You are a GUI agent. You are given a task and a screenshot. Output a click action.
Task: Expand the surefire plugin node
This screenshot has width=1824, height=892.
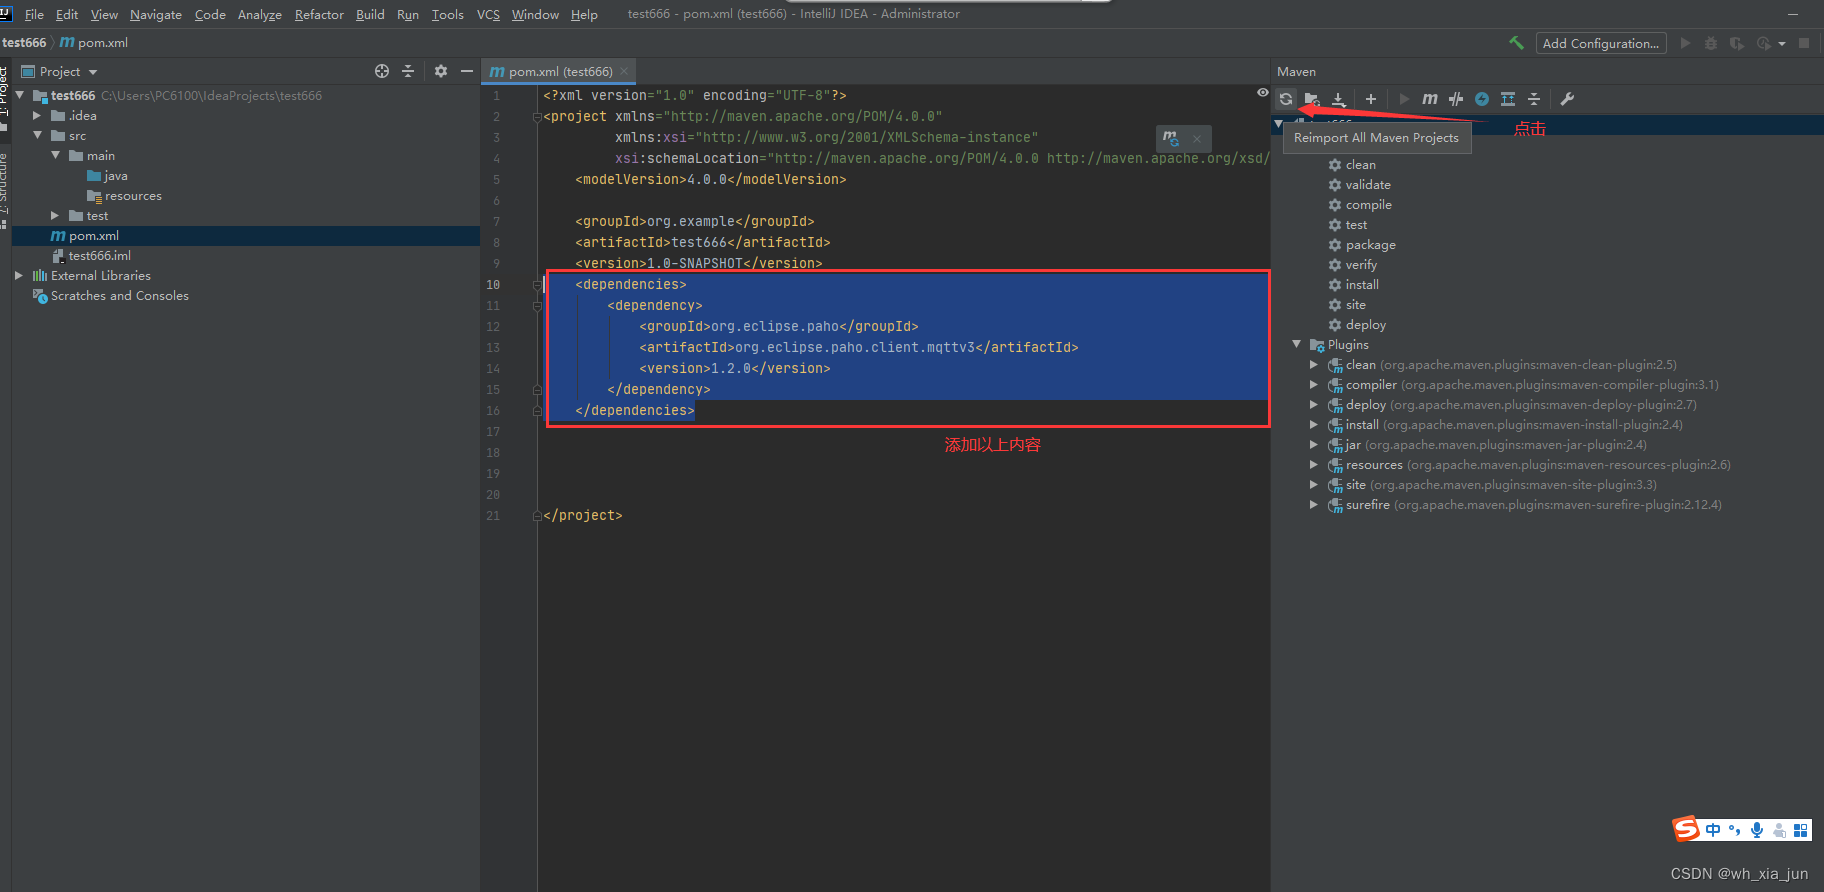point(1314,505)
